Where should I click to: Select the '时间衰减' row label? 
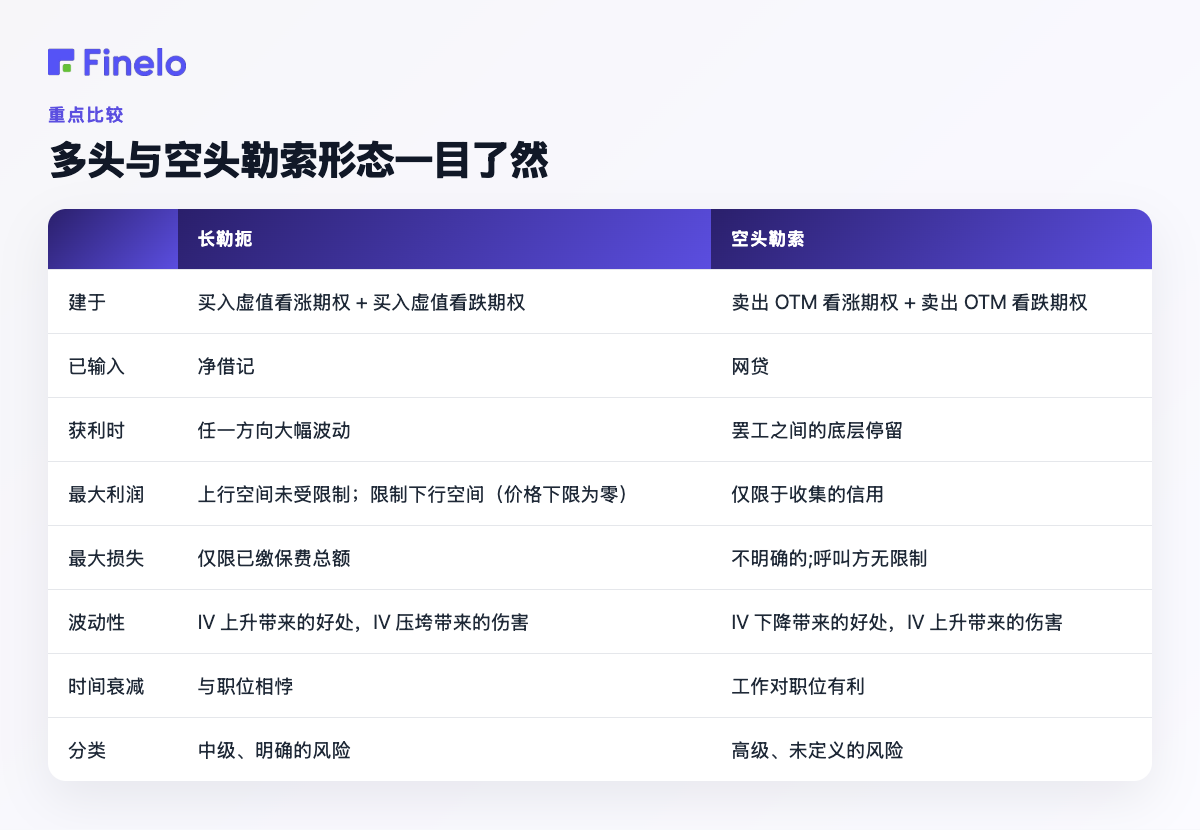(106, 686)
